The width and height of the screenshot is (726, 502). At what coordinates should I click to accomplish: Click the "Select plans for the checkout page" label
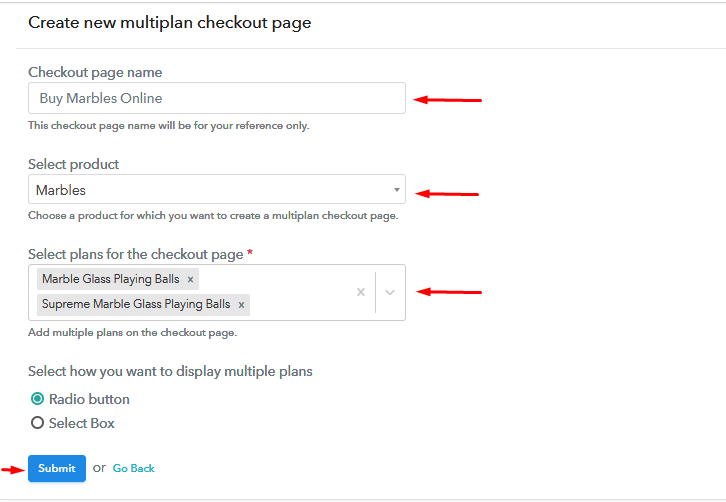click(x=136, y=254)
